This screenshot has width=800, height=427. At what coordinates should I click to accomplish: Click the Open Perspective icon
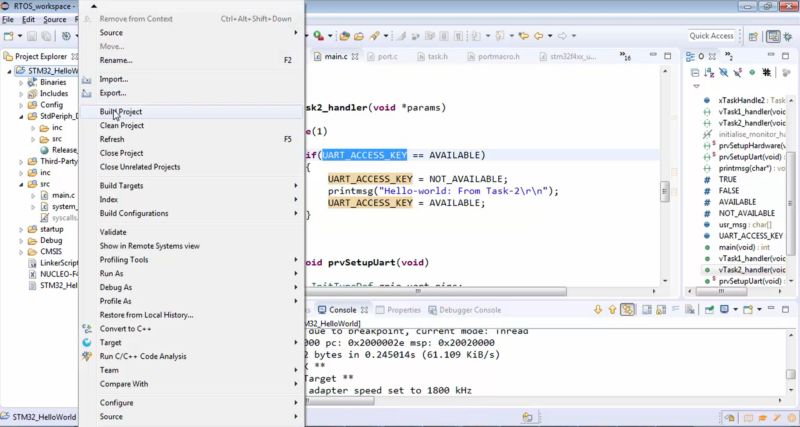[x=752, y=36]
